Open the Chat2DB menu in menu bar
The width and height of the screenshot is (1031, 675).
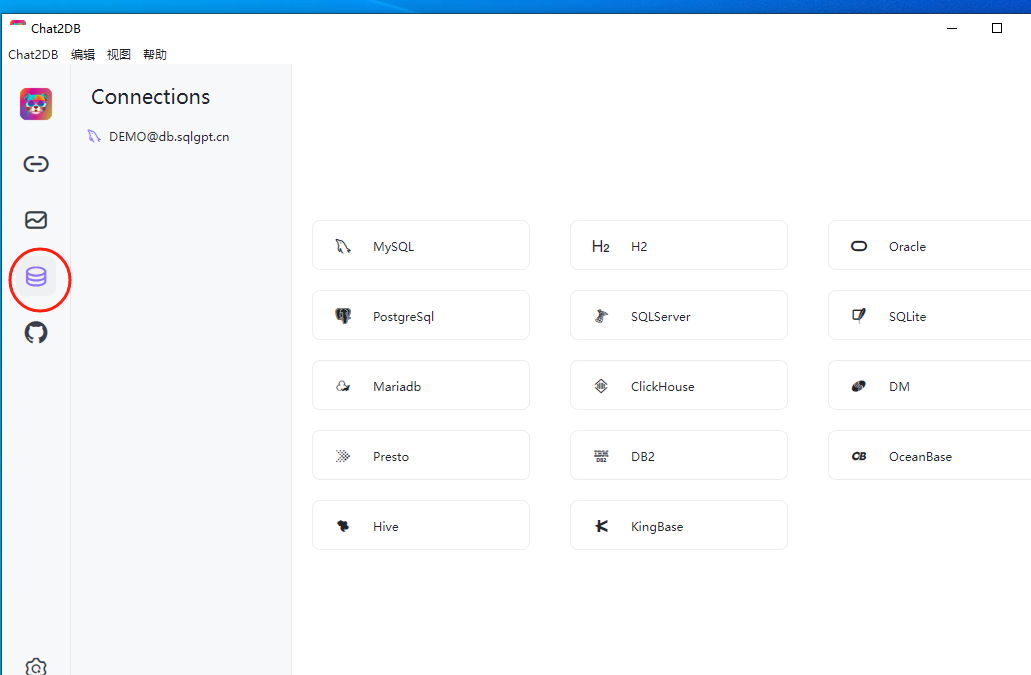pyautogui.click(x=33, y=55)
